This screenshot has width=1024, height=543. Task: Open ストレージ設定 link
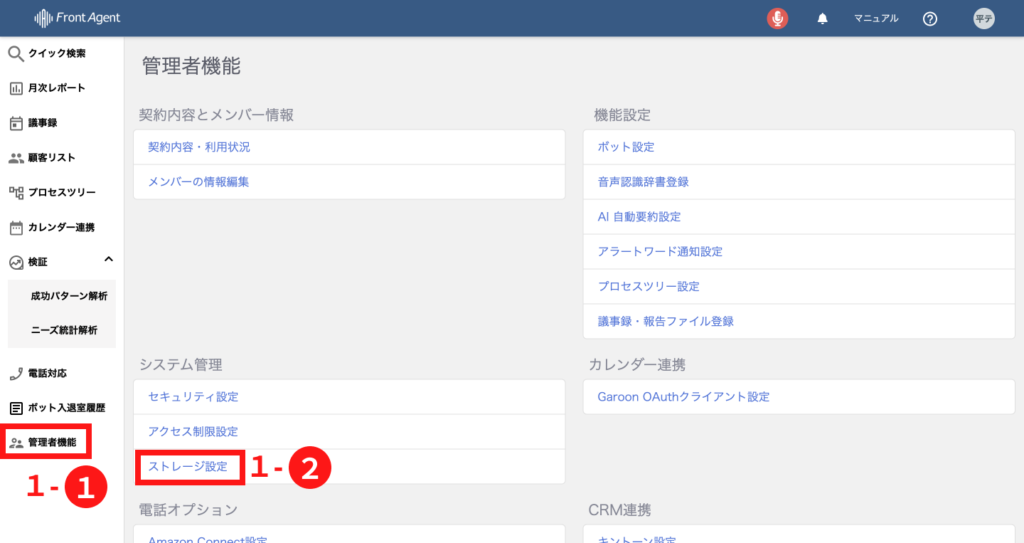(188, 467)
